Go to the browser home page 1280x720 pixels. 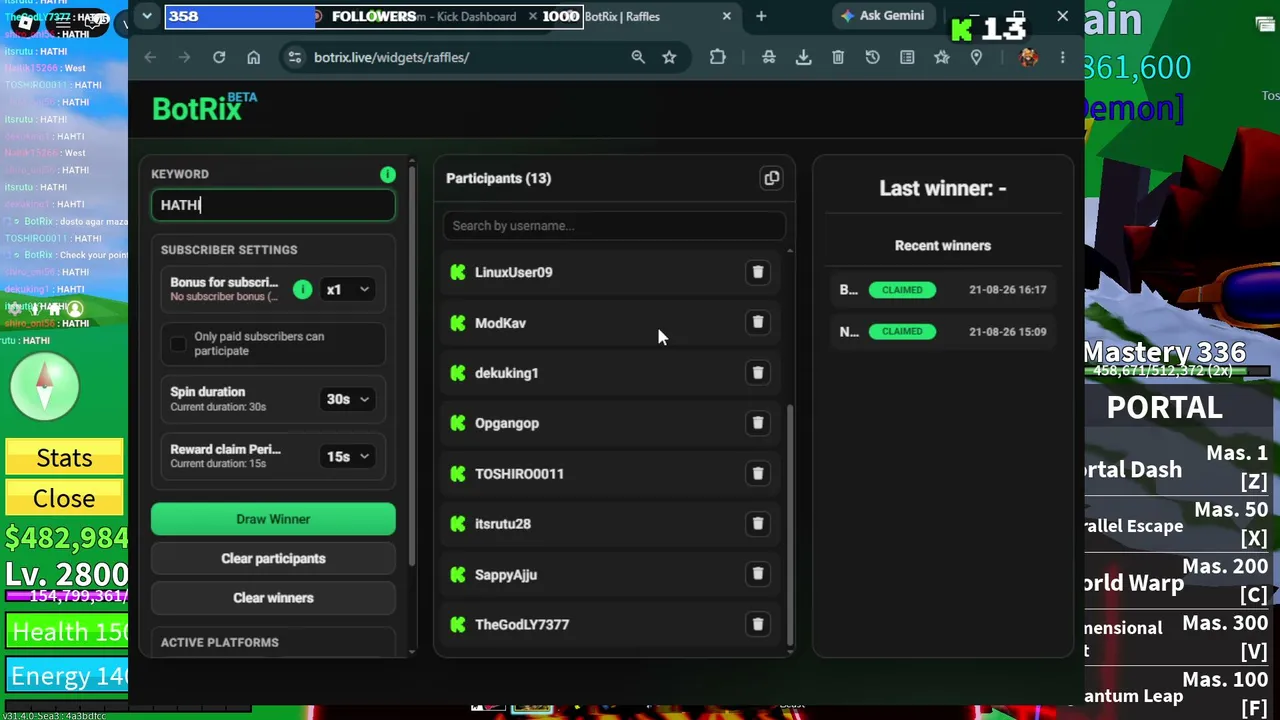(254, 57)
